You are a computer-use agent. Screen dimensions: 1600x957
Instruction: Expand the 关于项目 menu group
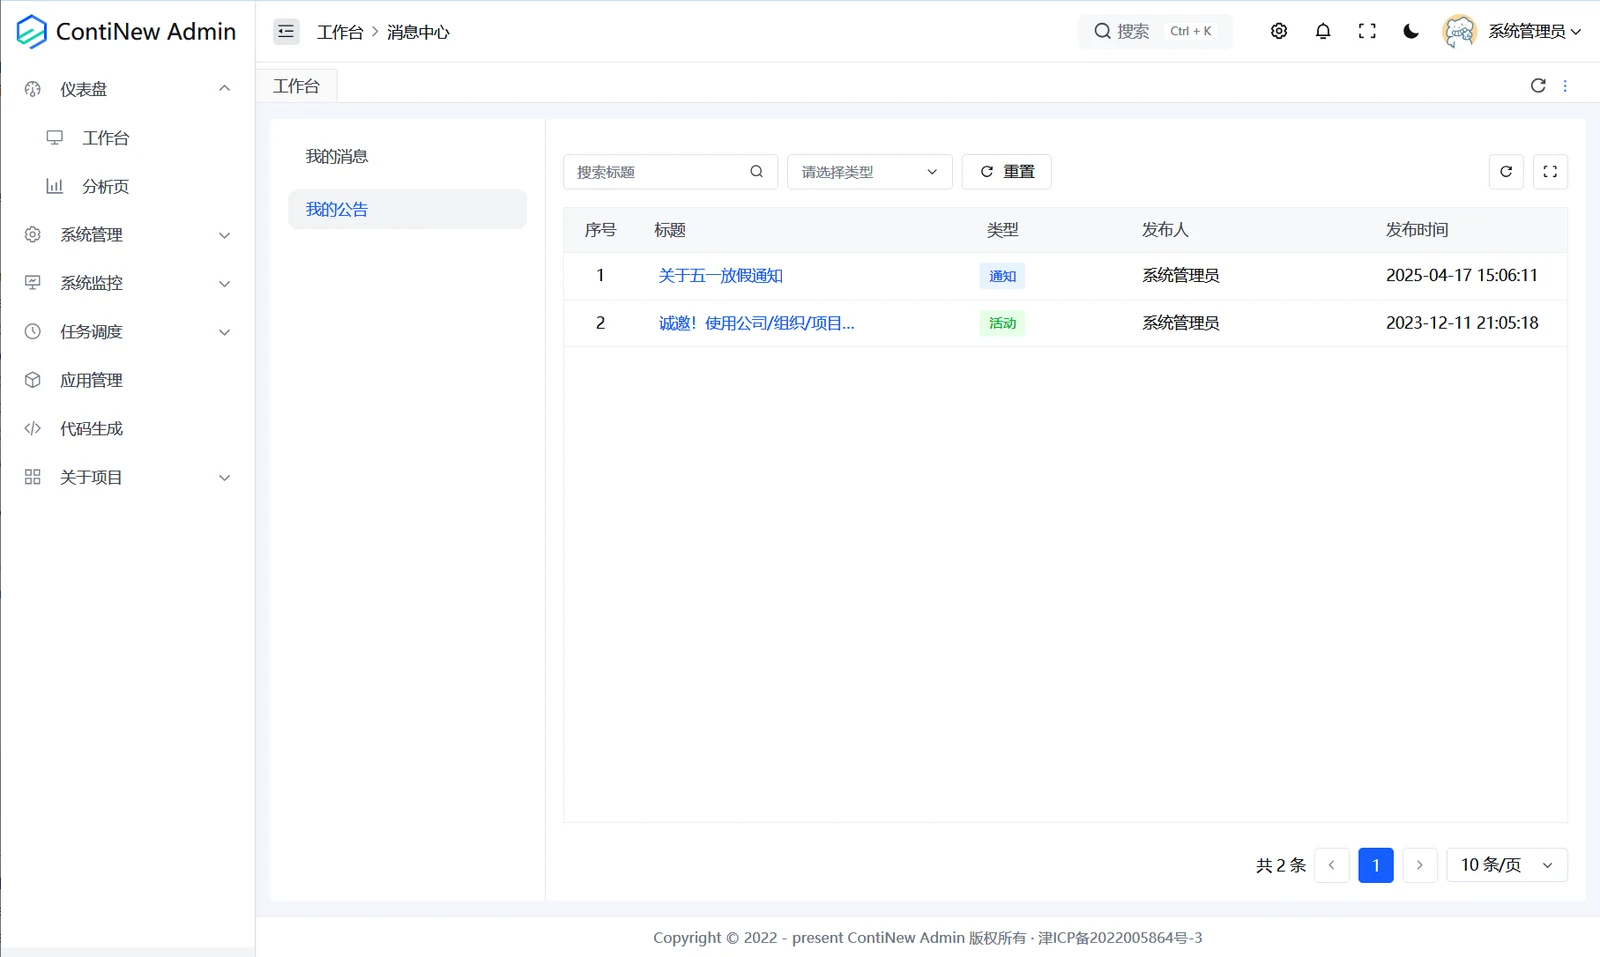(x=127, y=477)
